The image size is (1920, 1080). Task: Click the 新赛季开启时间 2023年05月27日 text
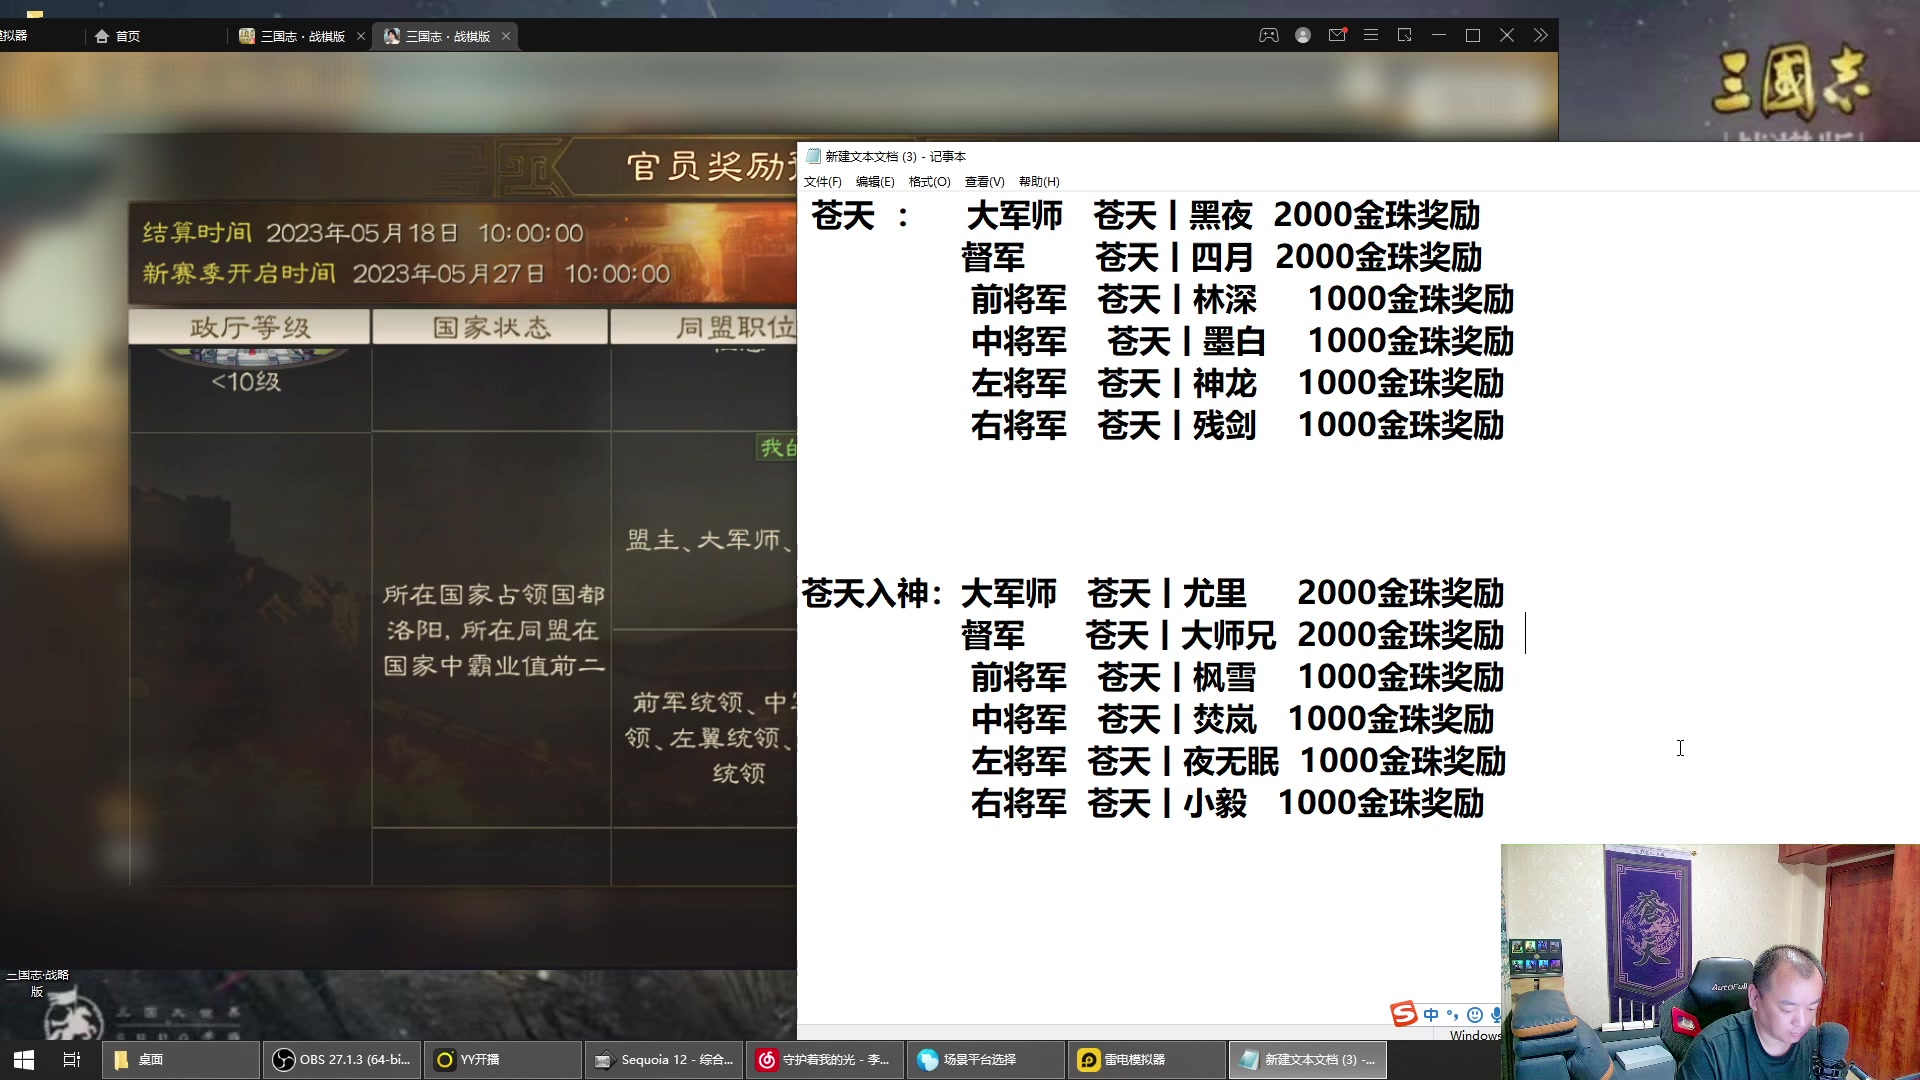(x=406, y=273)
